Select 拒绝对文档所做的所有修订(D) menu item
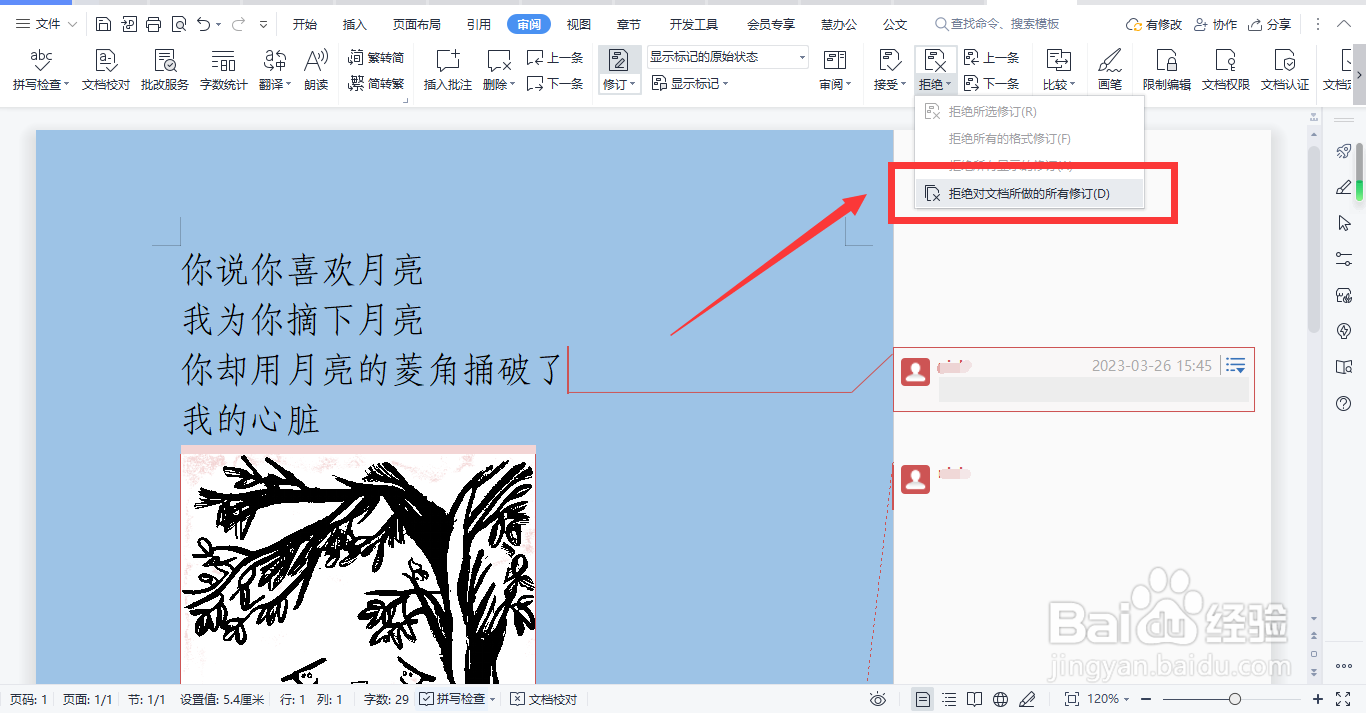Viewport: 1366px width, 713px height. pos(1030,193)
